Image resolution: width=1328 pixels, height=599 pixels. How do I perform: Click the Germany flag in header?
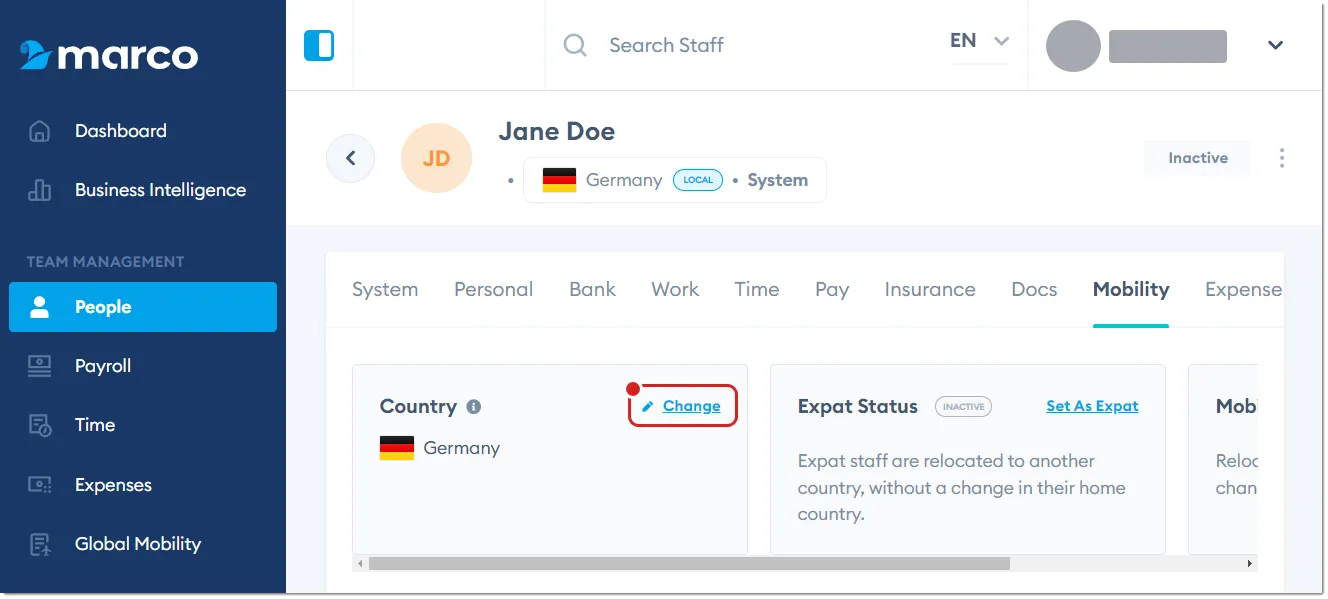coord(559,180)
